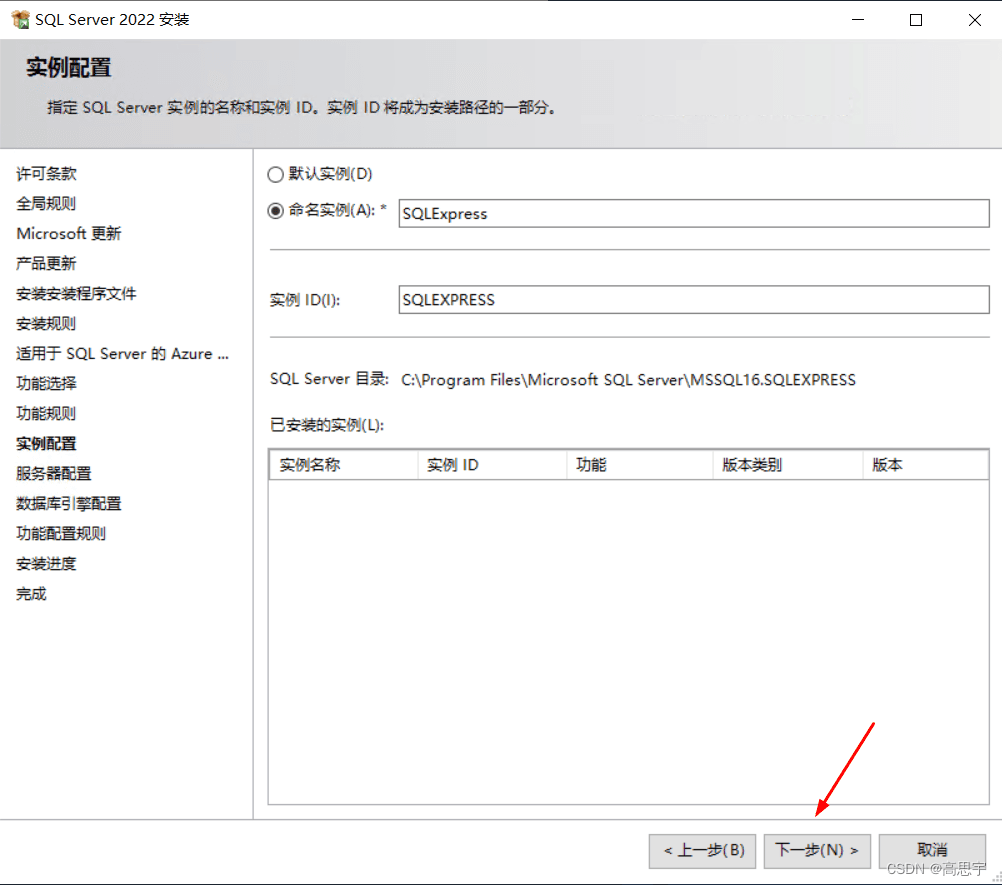Select 产品更新 step in the sidebar
Image resolution: width=1002 pixels, height=885 pixels.
coord(46,264)
